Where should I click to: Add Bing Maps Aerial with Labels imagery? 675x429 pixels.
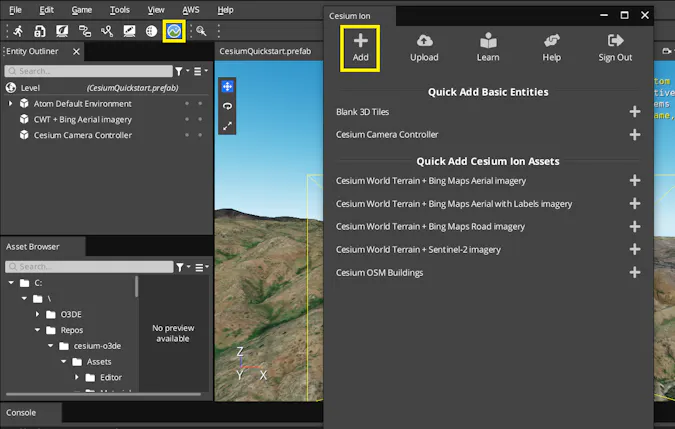[635, 204]
